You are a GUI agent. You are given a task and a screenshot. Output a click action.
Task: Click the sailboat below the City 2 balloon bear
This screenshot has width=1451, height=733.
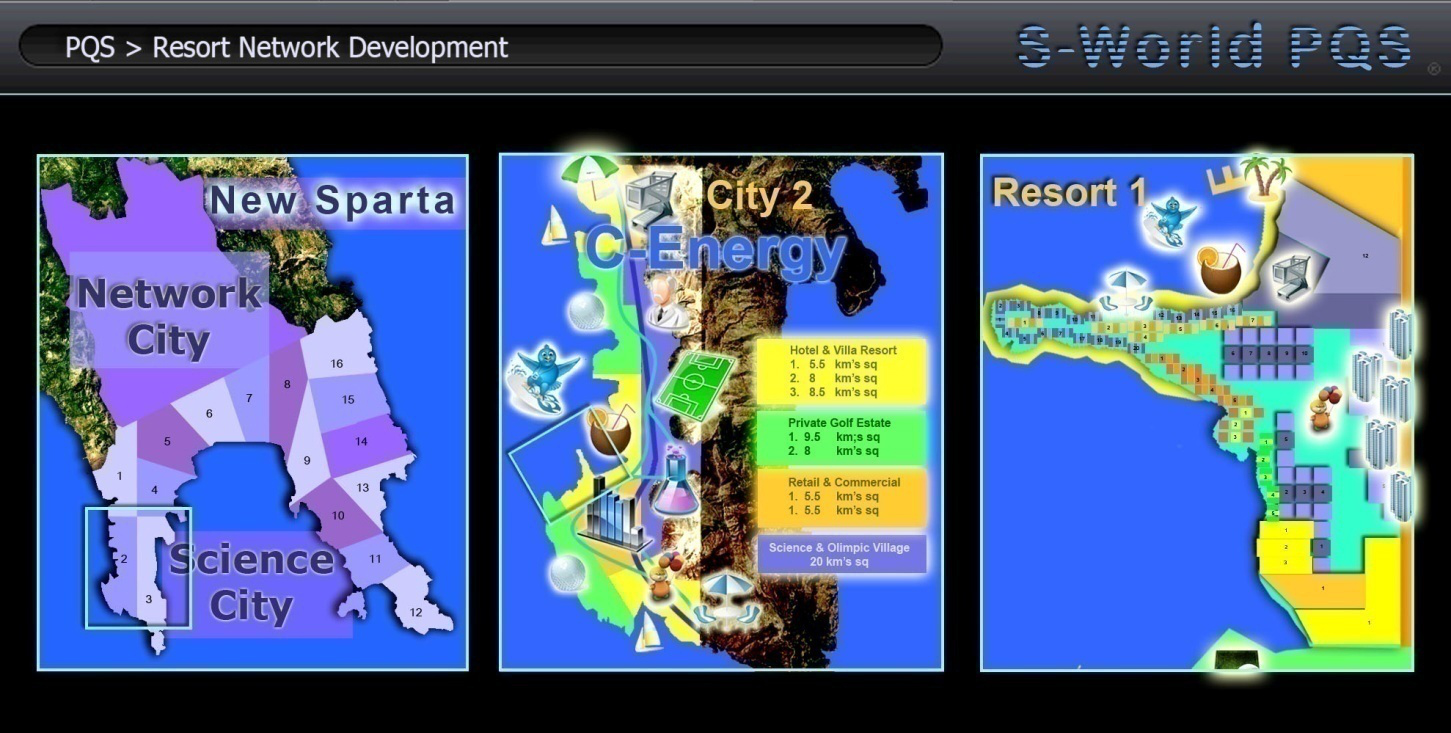pos(648,631)
